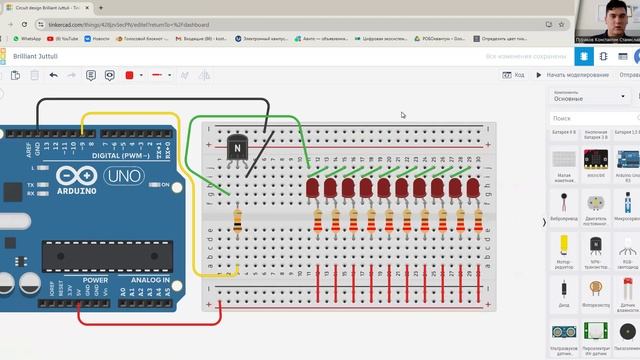Open the component list view icon
Screen dimensions: 640x360
pos(622,56)
